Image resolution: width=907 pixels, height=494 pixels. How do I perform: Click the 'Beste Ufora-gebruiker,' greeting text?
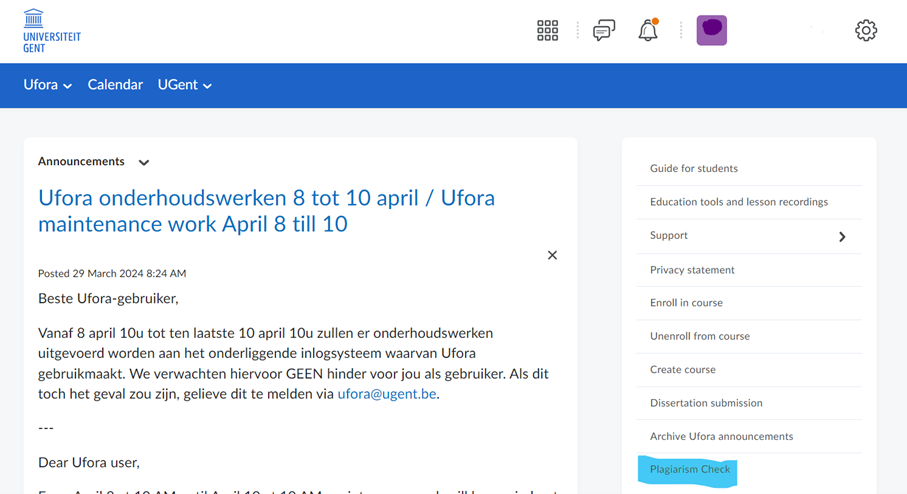(x=108, y=298)
